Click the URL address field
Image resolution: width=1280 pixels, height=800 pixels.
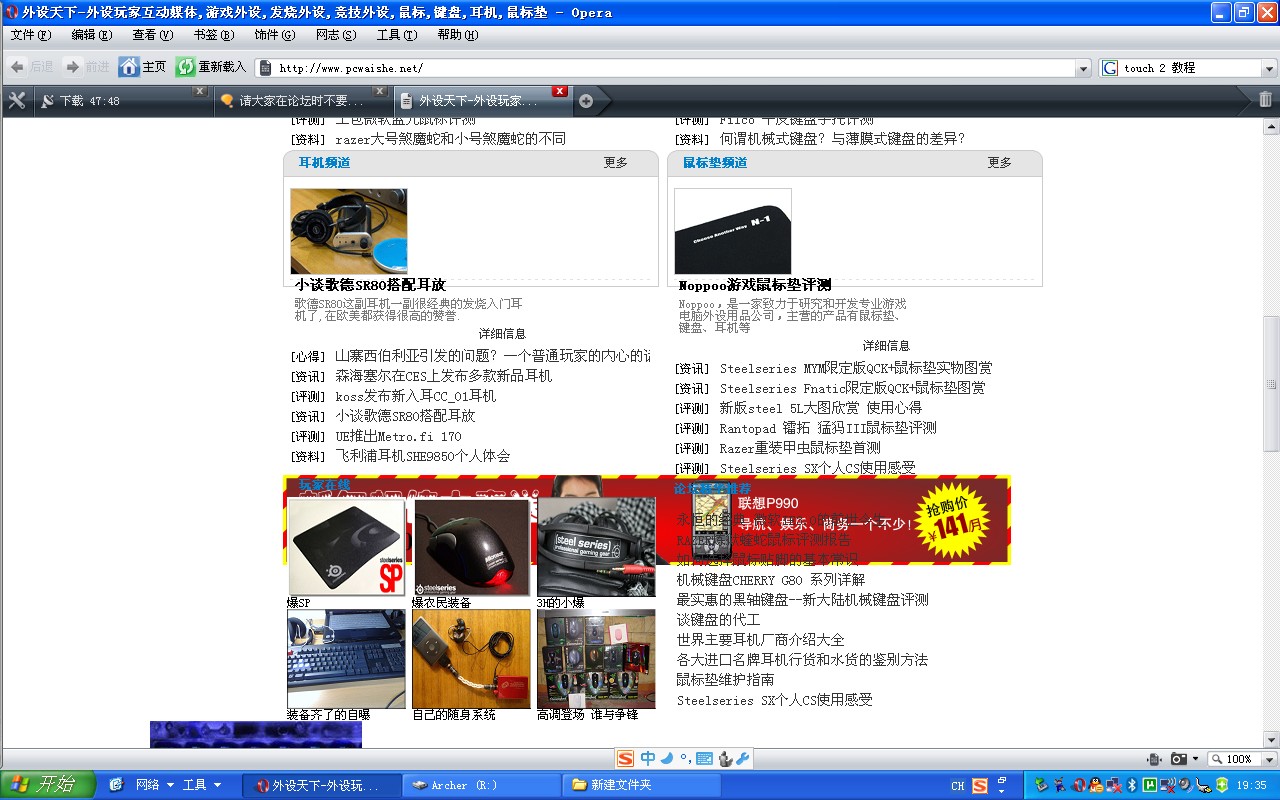pyautogui.click(x=675, y=68)
